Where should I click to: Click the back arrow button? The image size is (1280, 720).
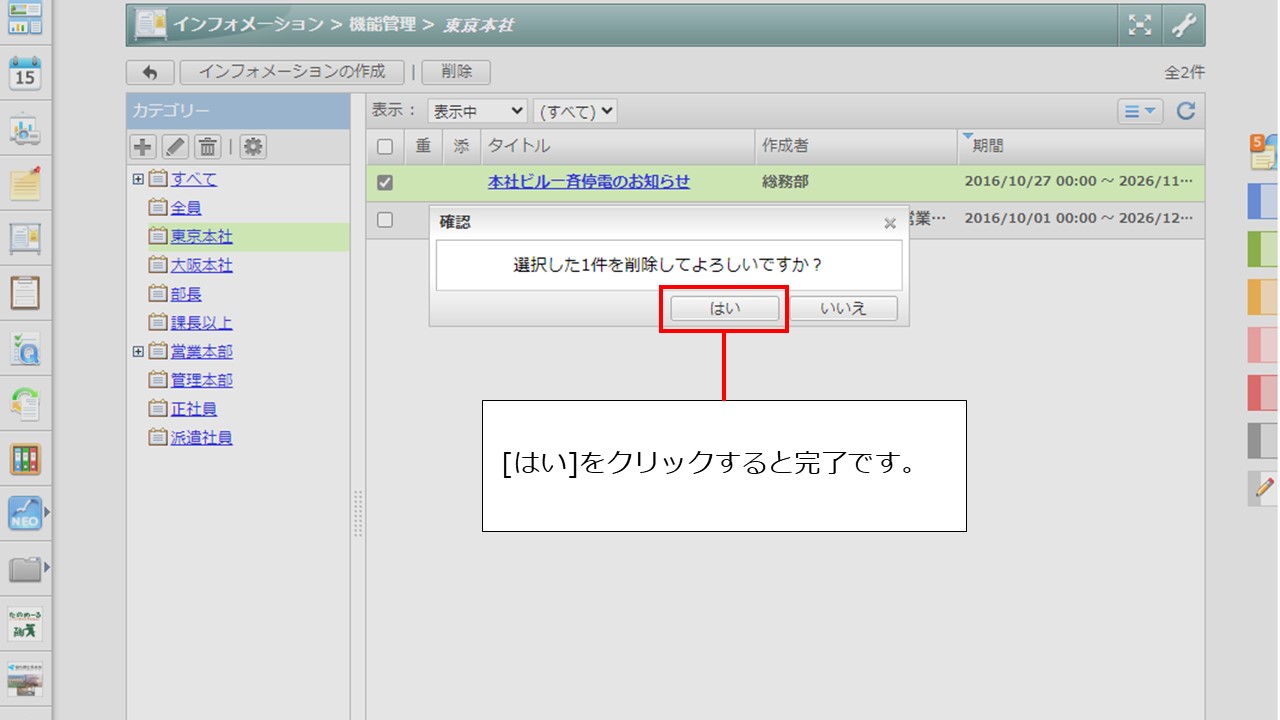(x=150, y=72)
